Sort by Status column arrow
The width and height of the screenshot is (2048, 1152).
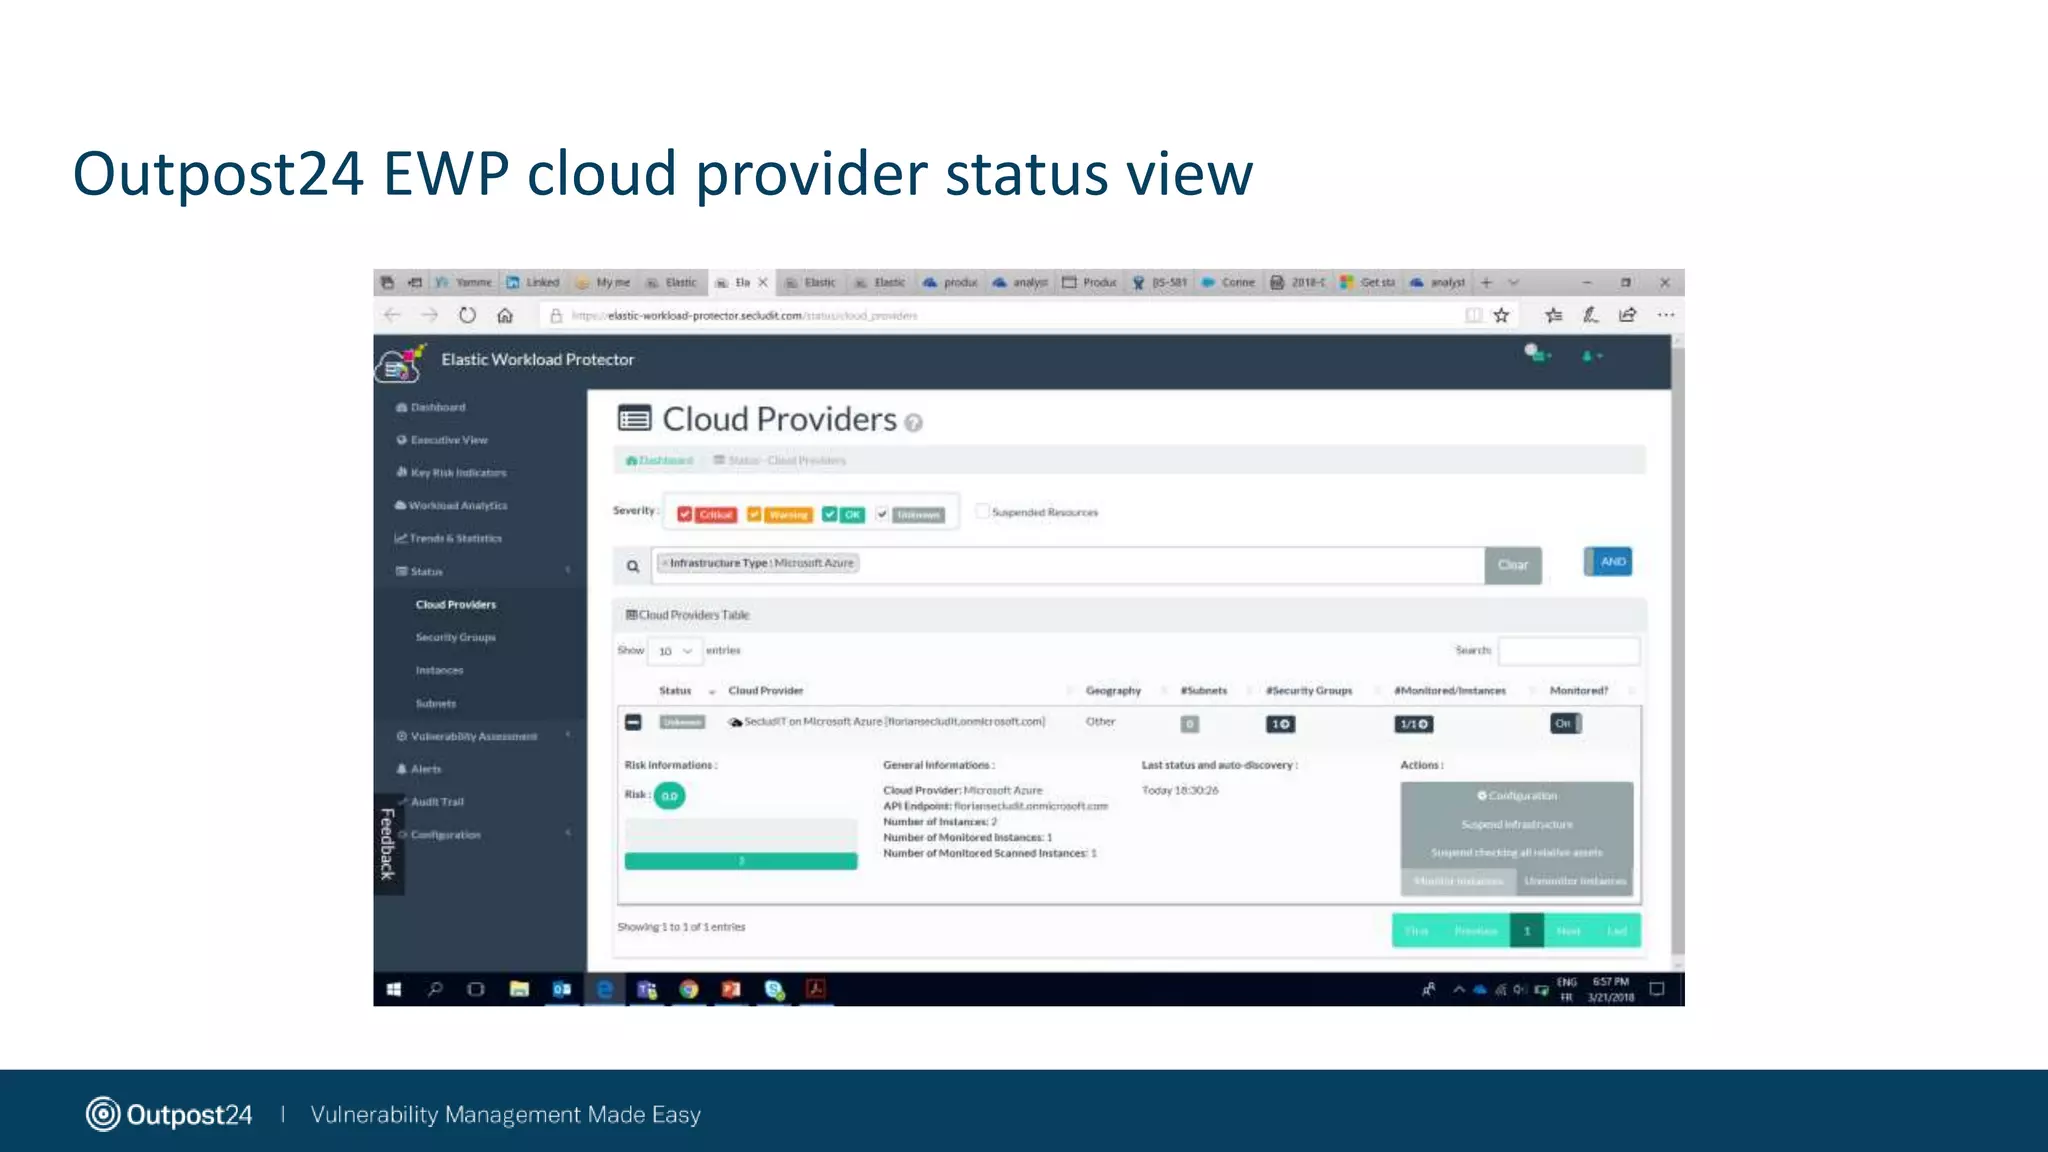(712, 692)
